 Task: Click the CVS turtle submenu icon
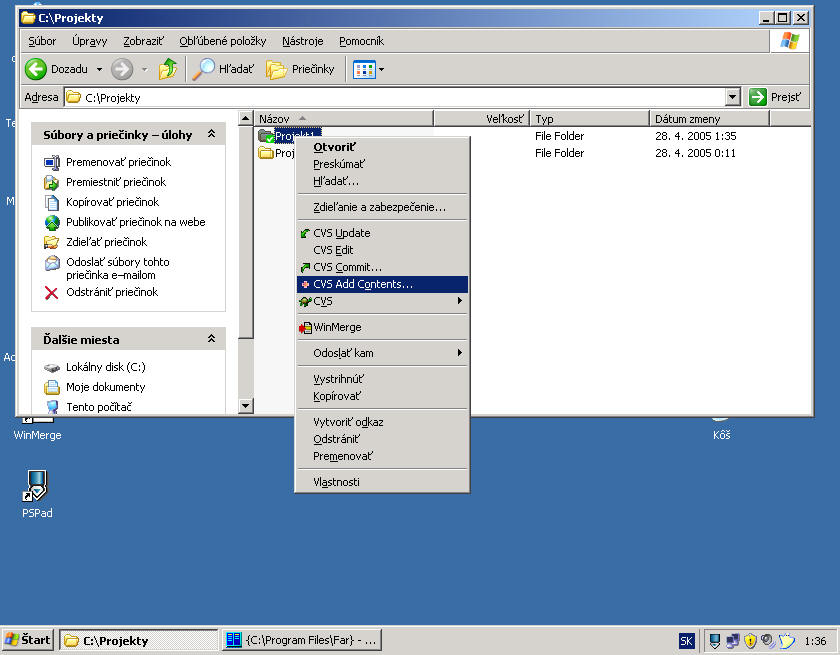point(305,302)
